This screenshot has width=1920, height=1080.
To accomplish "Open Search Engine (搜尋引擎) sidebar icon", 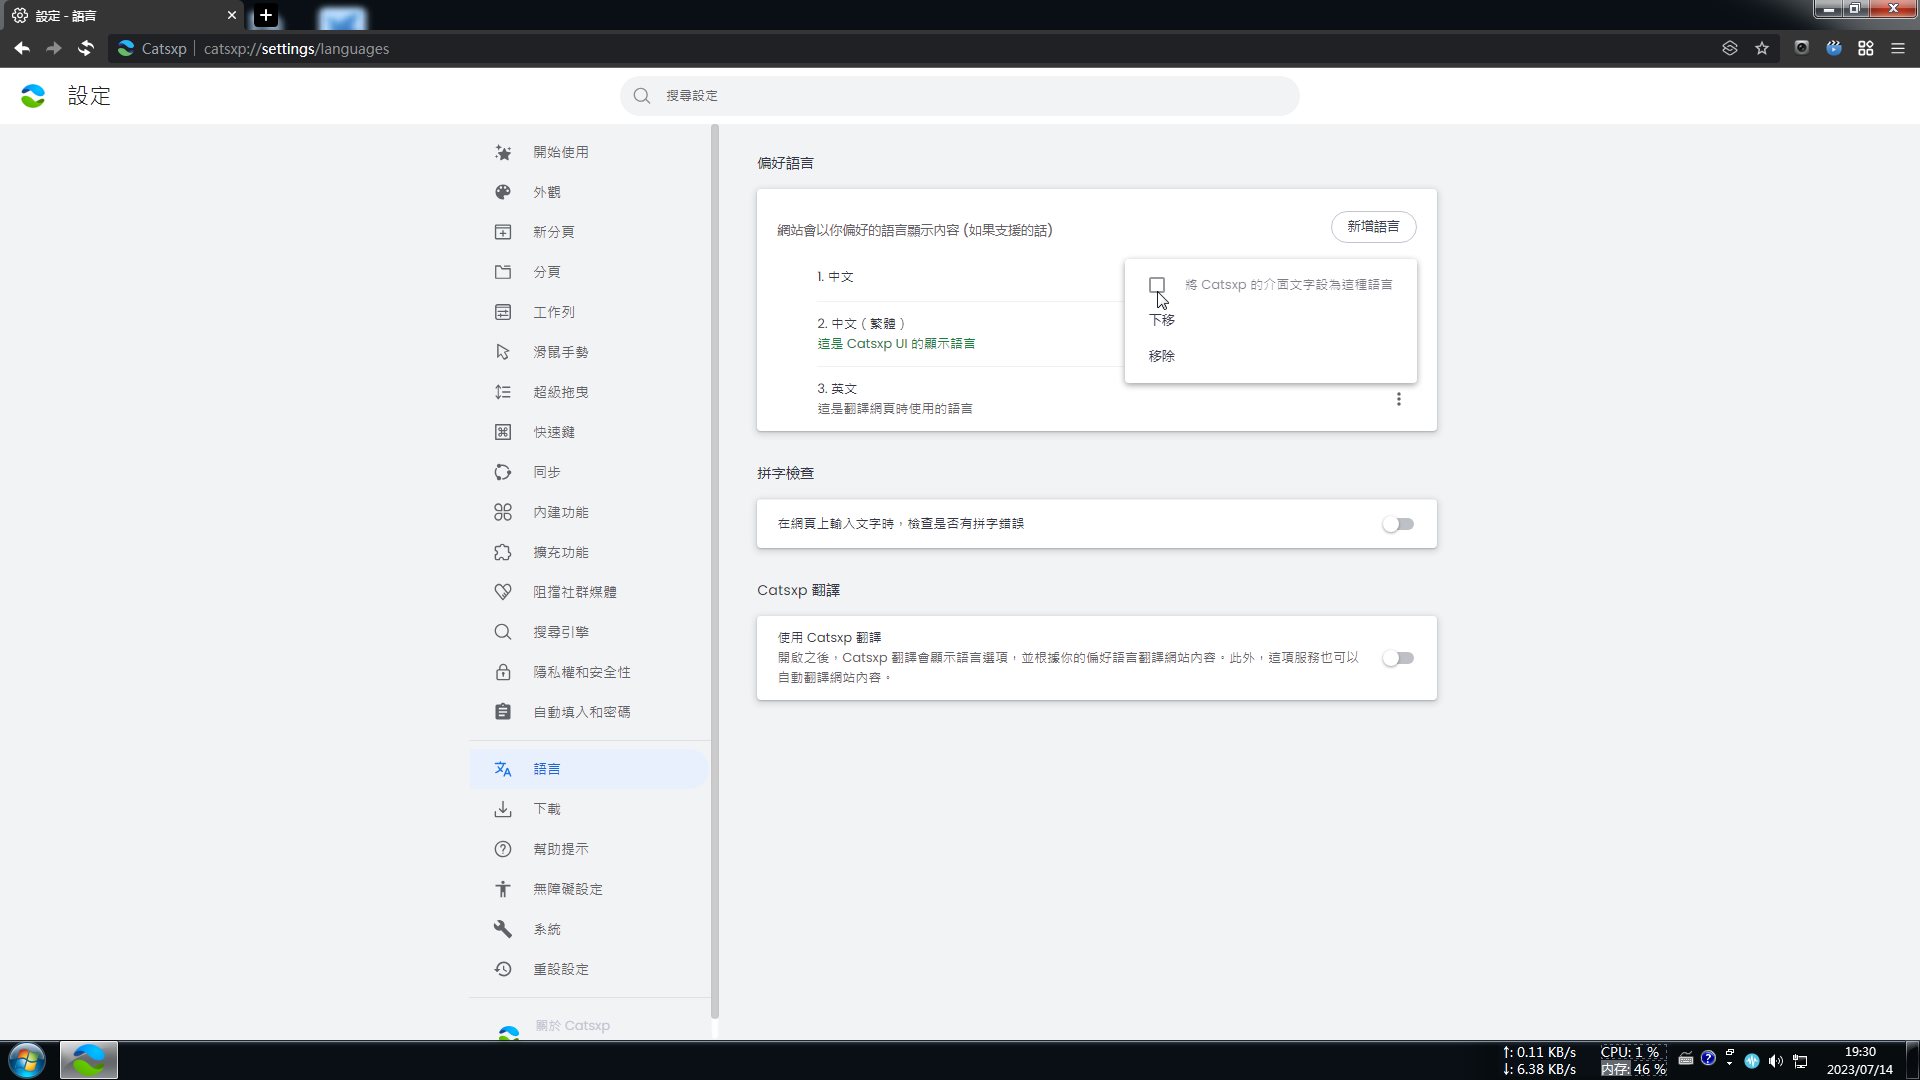I will pos(503,632).
